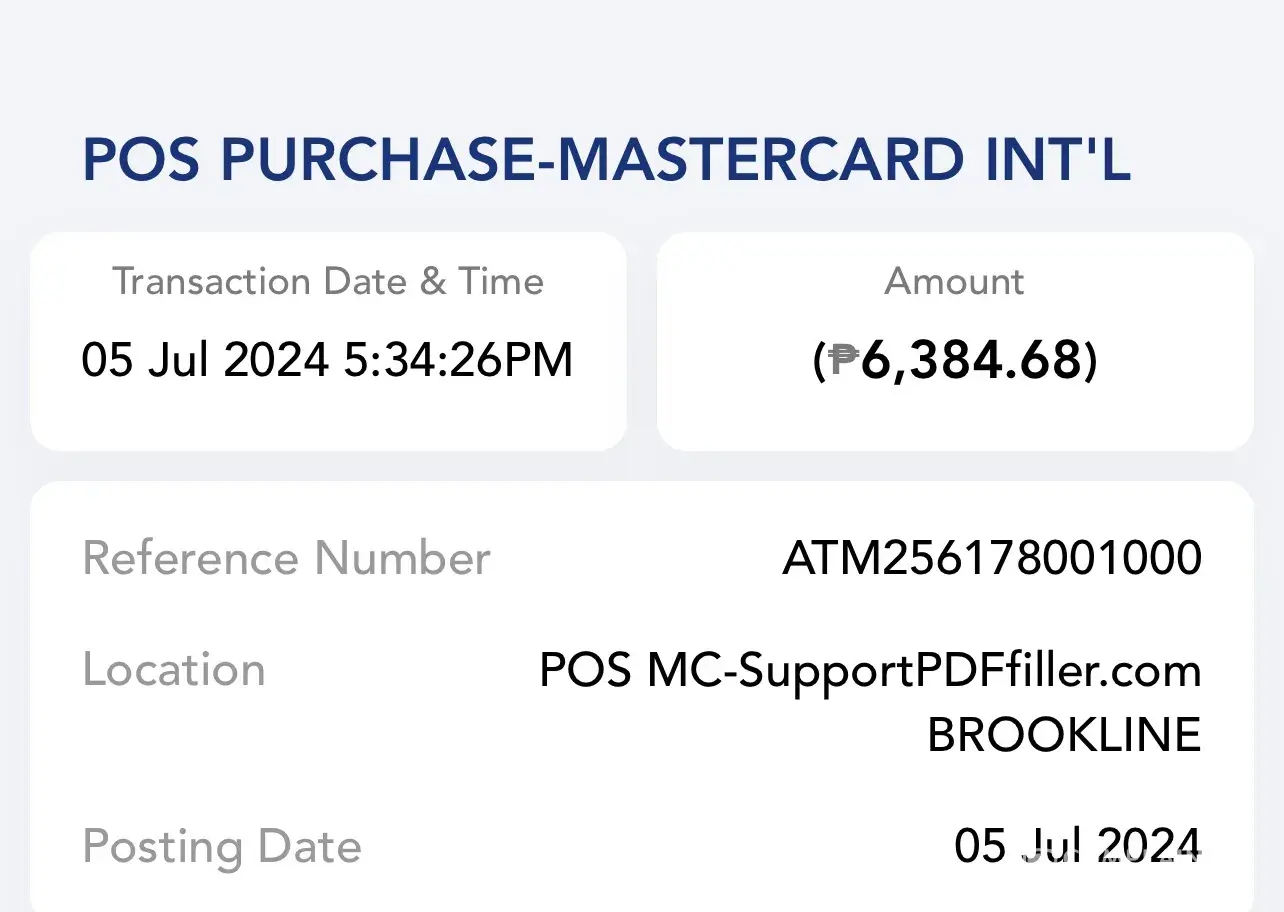The image size is (1284, 912).
Task: Select the 05 Jul 2024 transaction date
Action: pos(205,360)
